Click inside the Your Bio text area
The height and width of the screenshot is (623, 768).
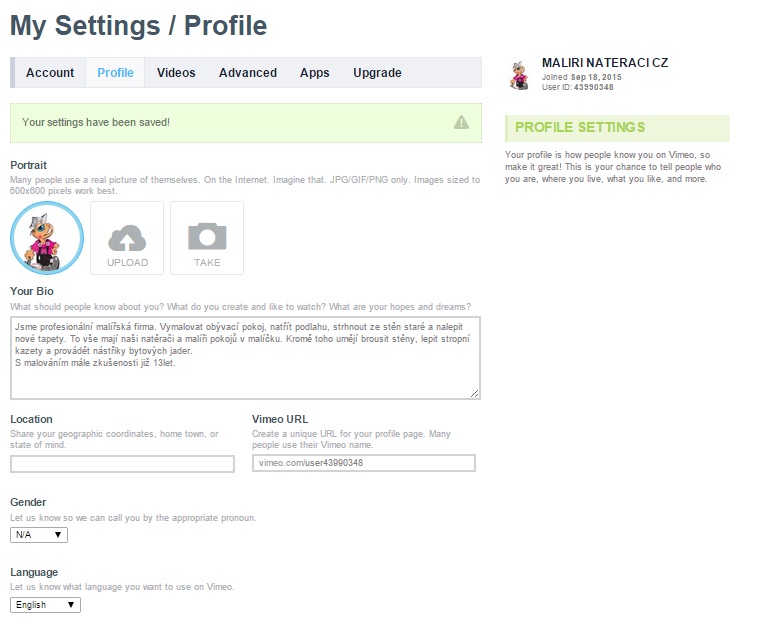[x=245, y=358]
